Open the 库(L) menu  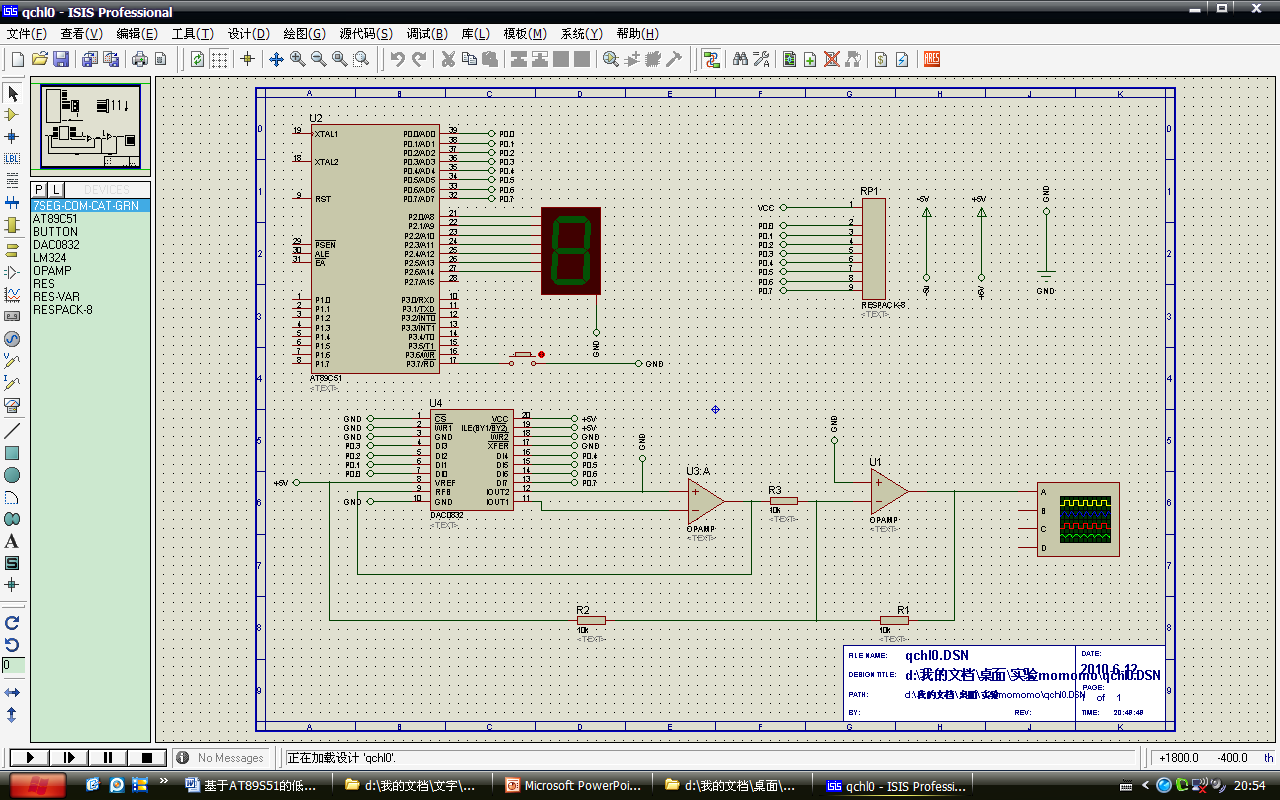coord(476,34)
